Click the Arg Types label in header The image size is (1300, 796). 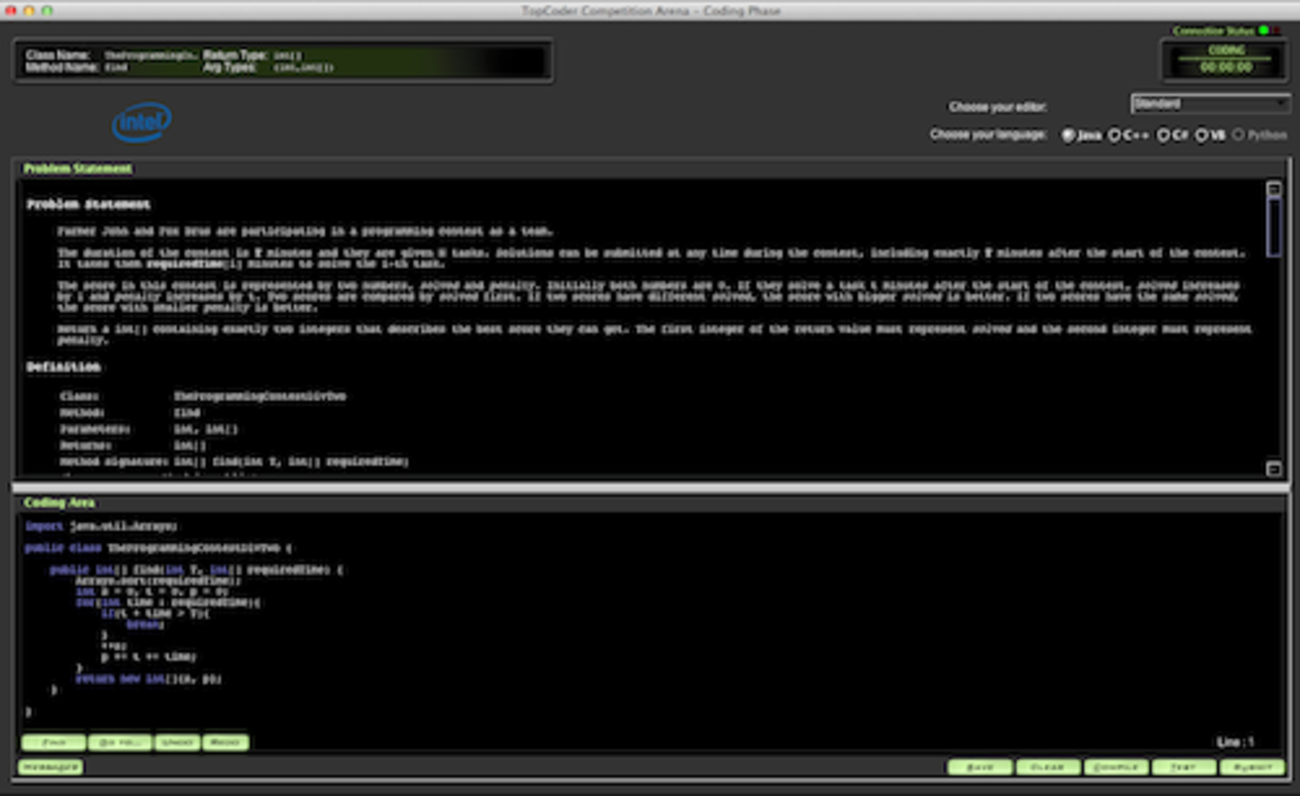[x=231, y=67]
